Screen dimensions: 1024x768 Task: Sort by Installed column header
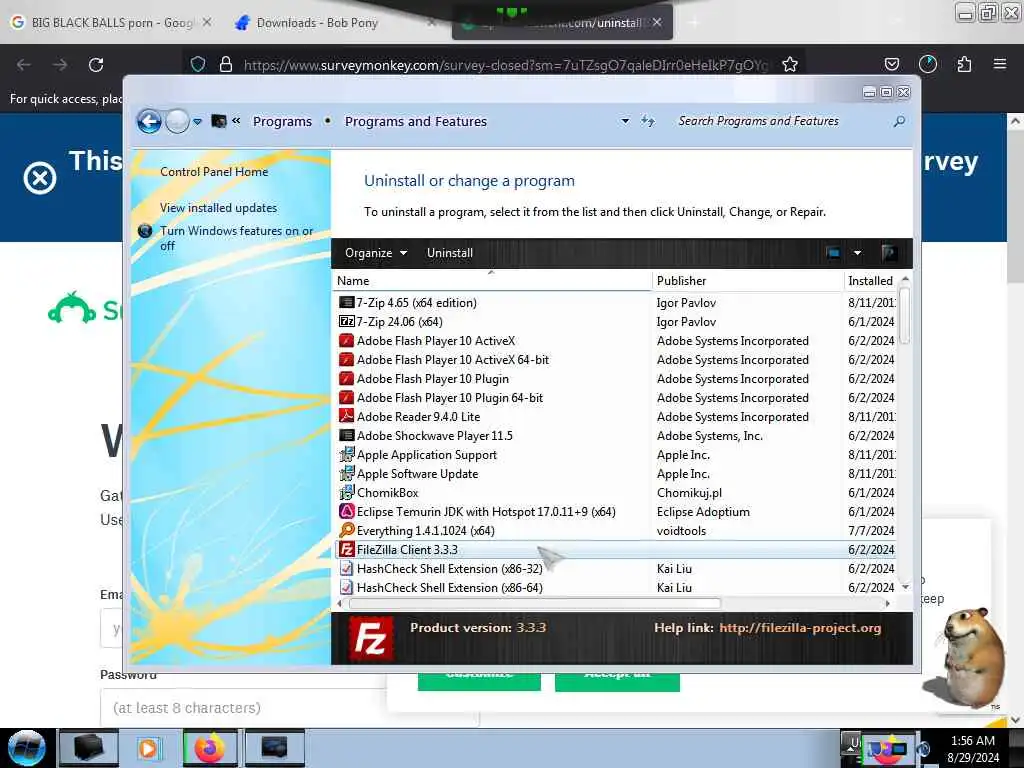872,281
